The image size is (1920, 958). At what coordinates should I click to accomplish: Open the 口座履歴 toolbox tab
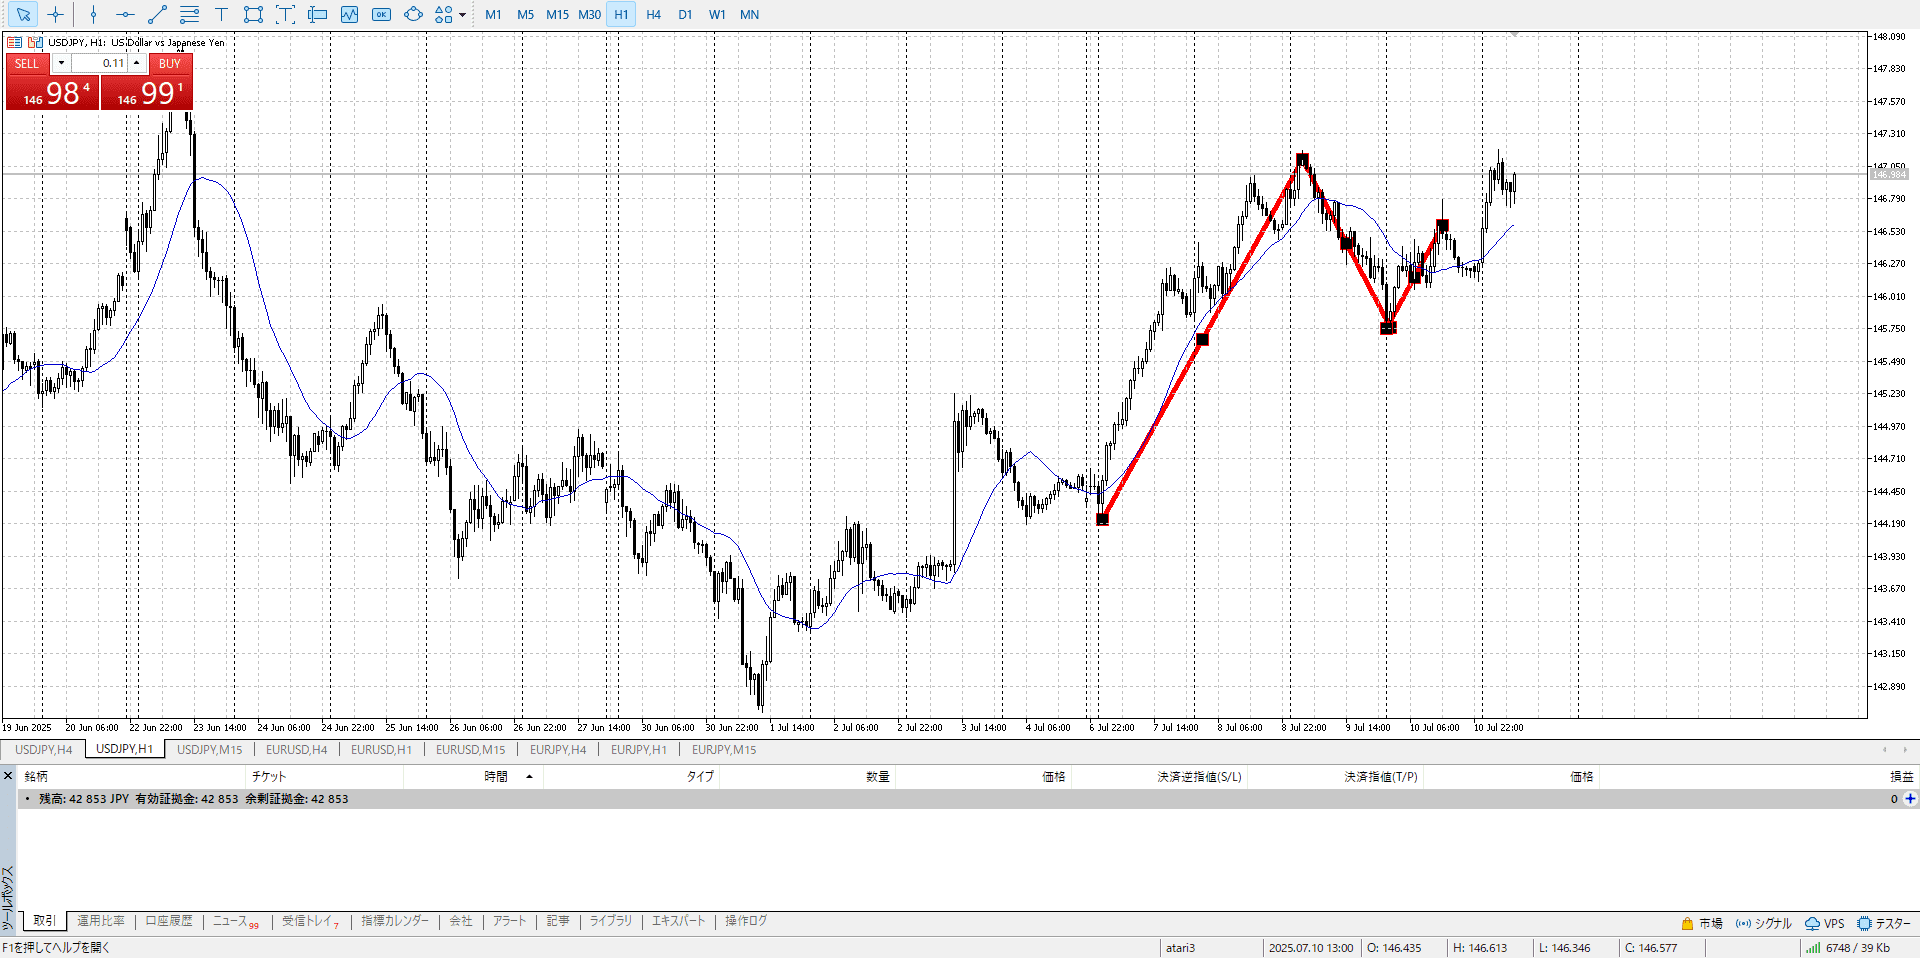pyautogui.click(x=168, y=921)
